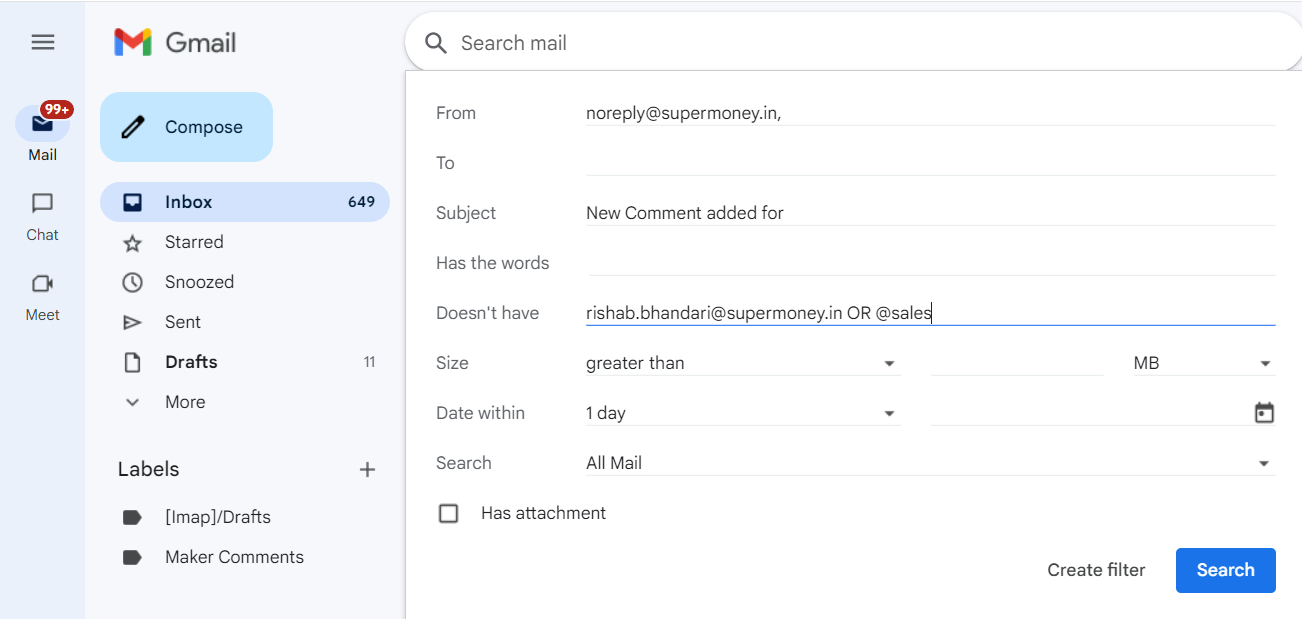Click the Starred star icon

[x=131, y=241]
